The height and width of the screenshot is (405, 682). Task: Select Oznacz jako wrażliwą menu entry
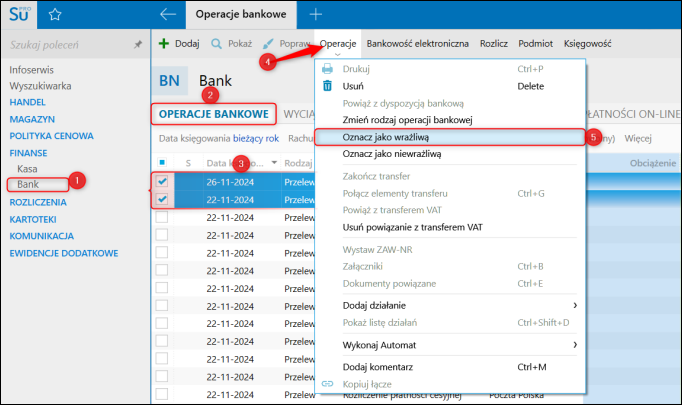point(450,137)
